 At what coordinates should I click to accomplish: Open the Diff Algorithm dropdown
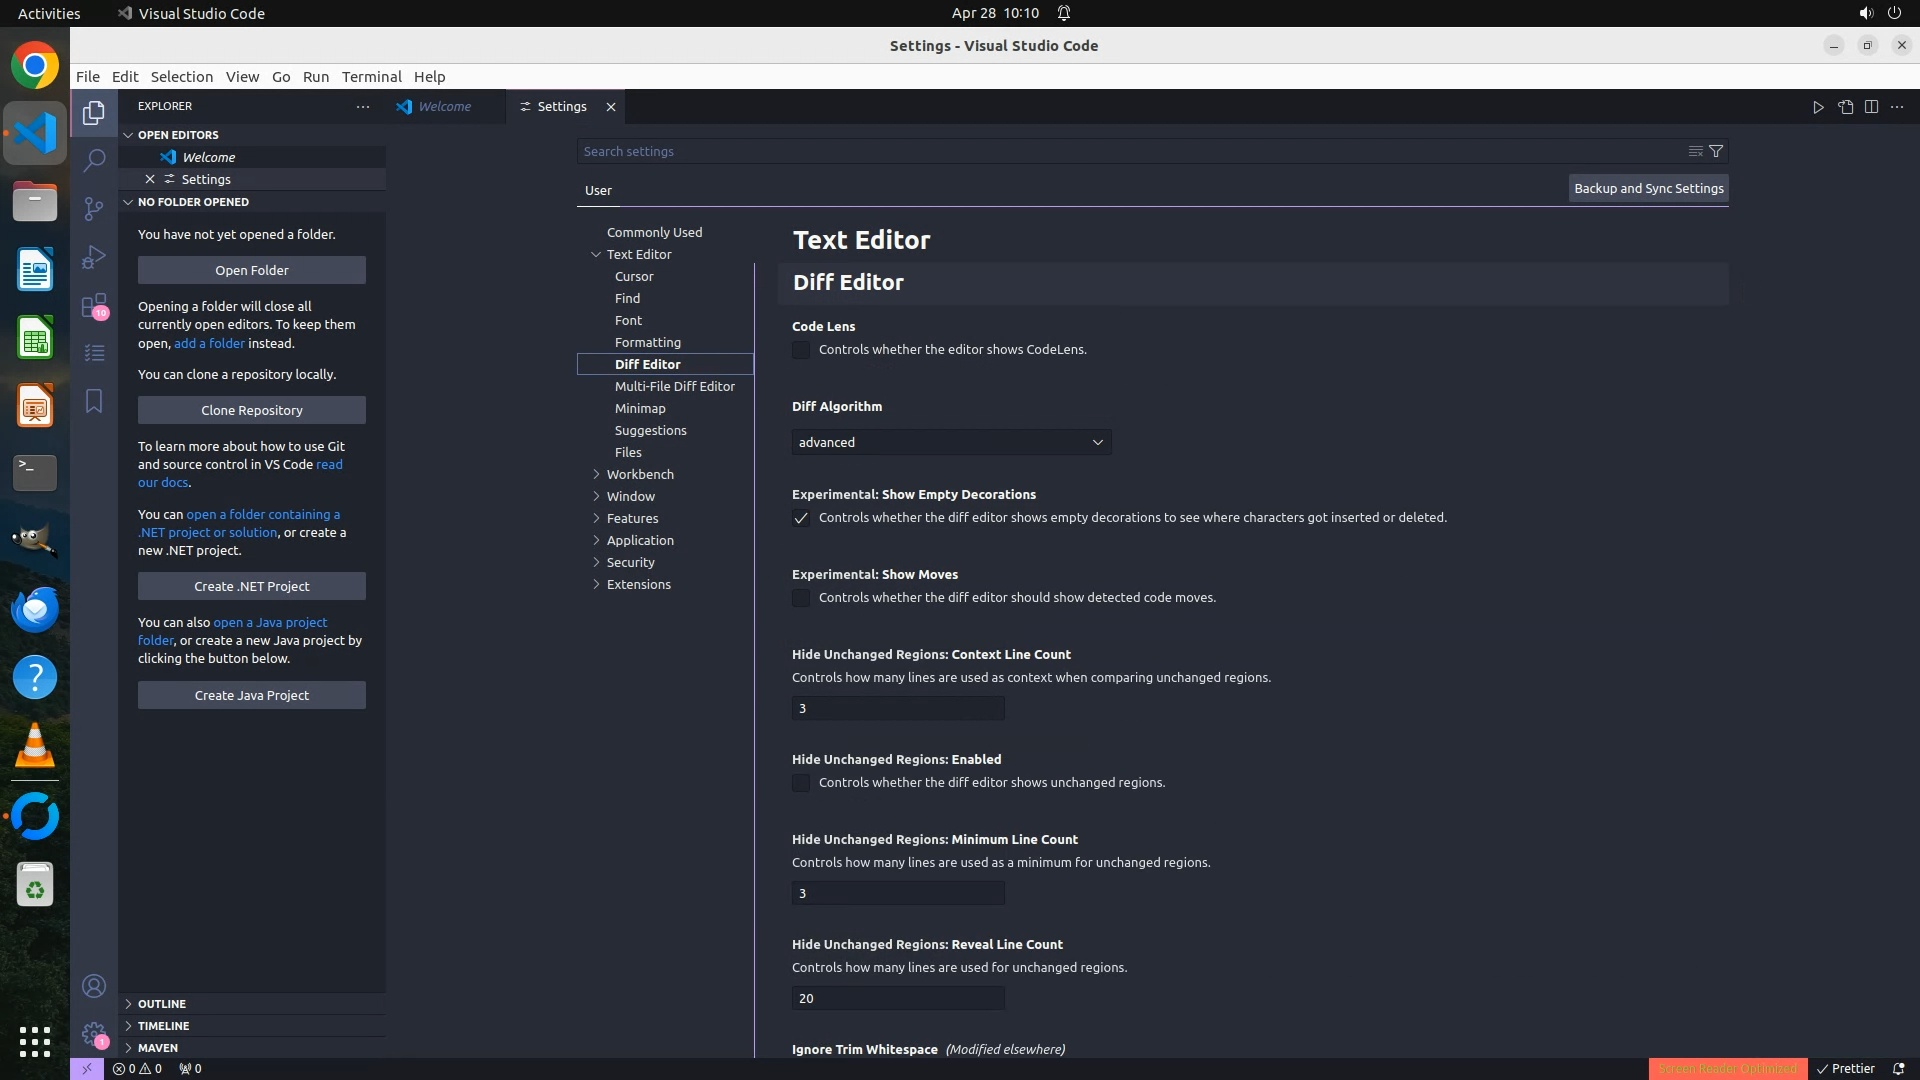(951, 442)
